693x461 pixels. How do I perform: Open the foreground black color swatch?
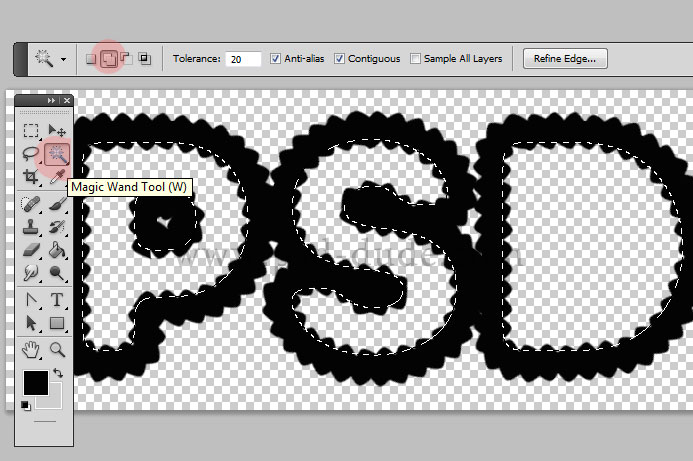click(x=36, y=383)
